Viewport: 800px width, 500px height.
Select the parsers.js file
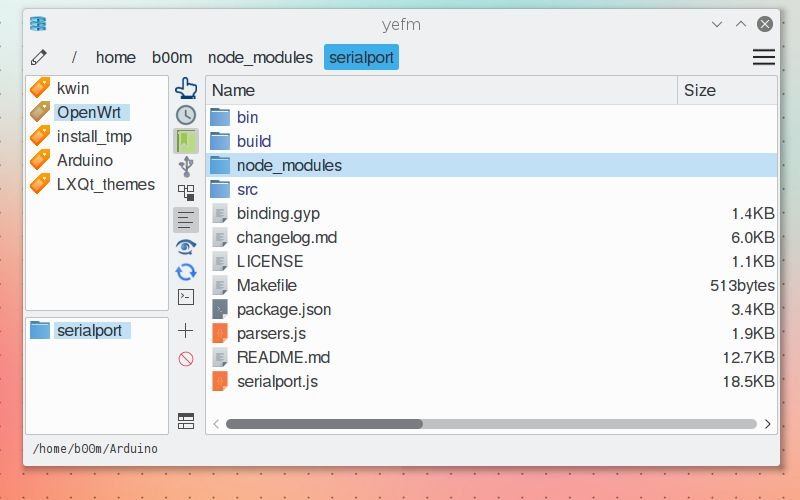tap(271, 333)
